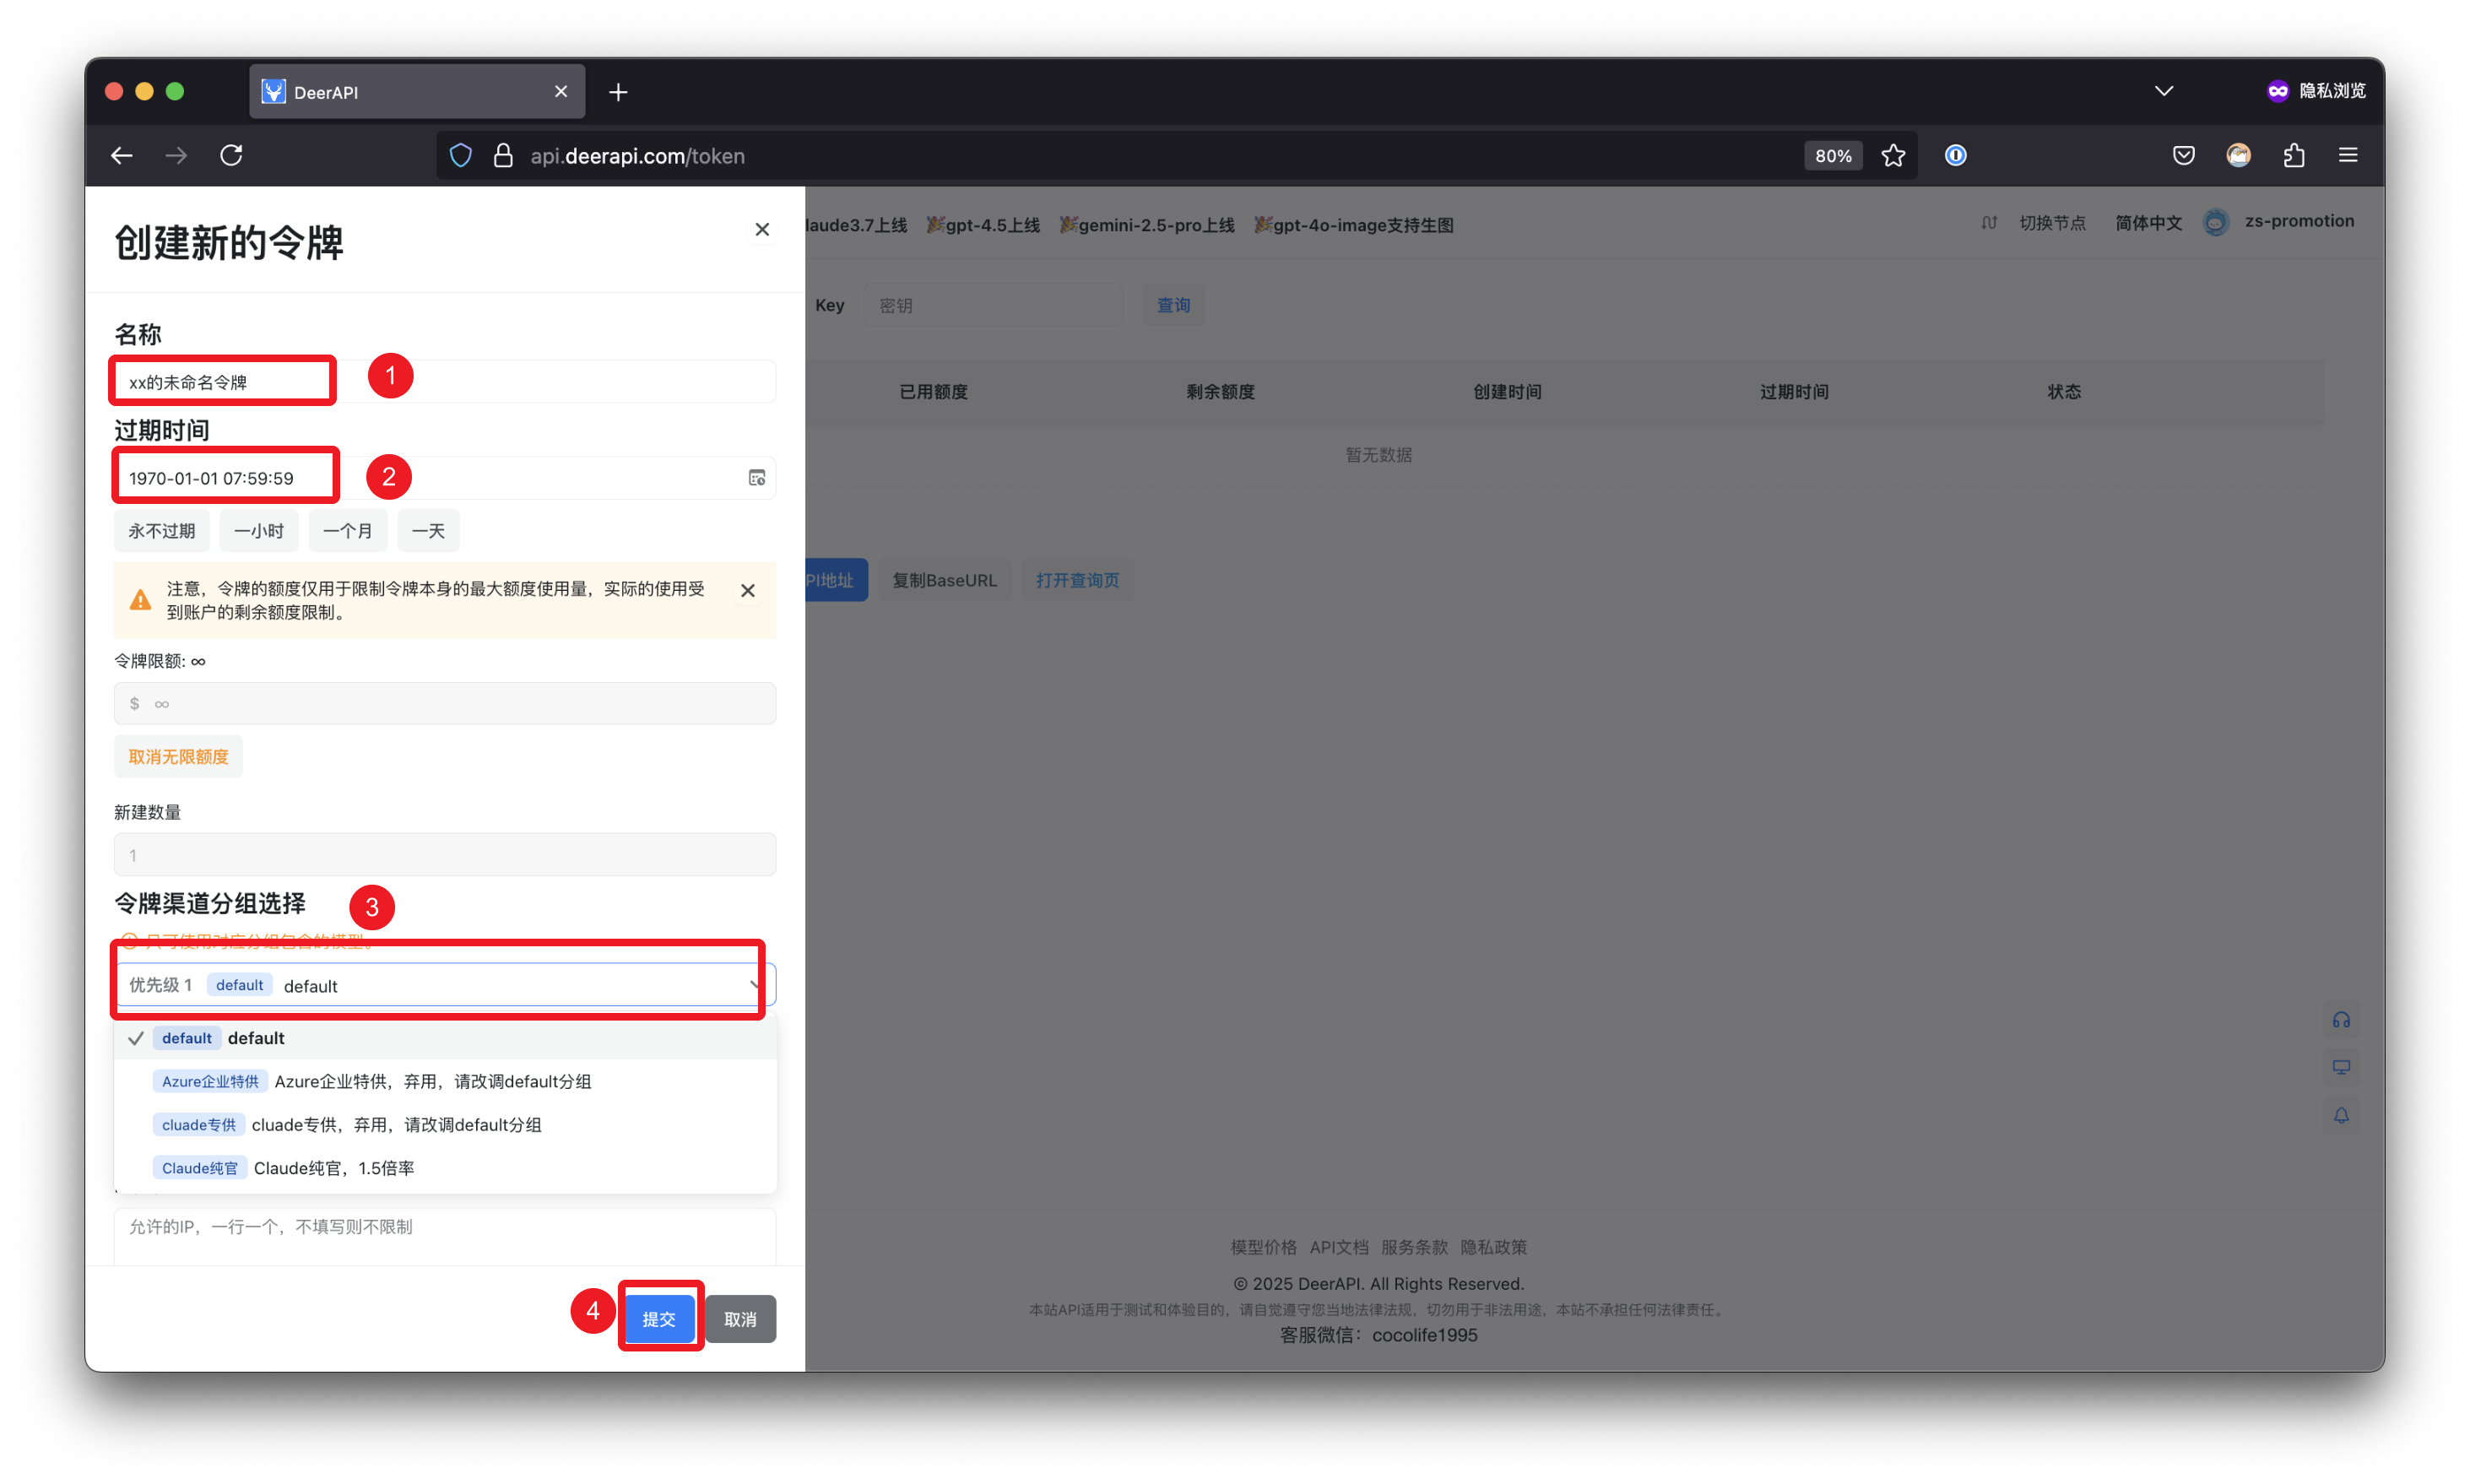This screenshot has width=2470, height=1484.
Task: Close the DeerAPI tab
Action: click(x=561, y=91)
